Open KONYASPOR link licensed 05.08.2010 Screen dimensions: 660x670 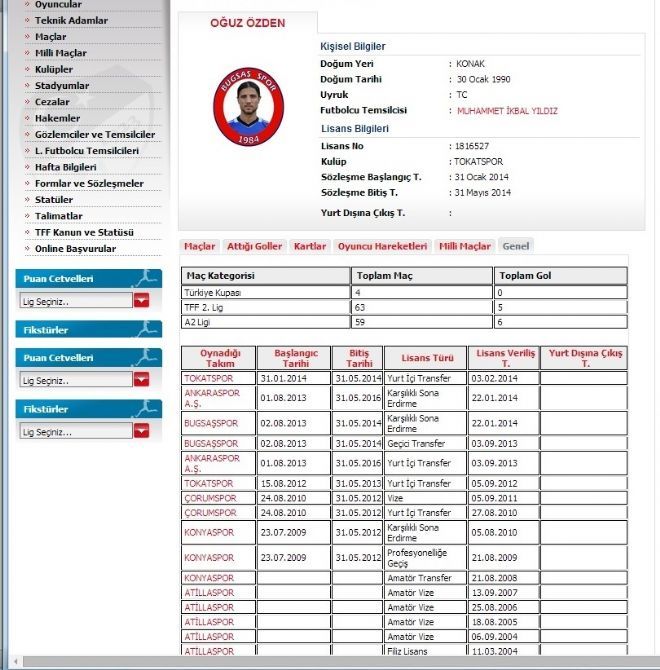(209, 532)
